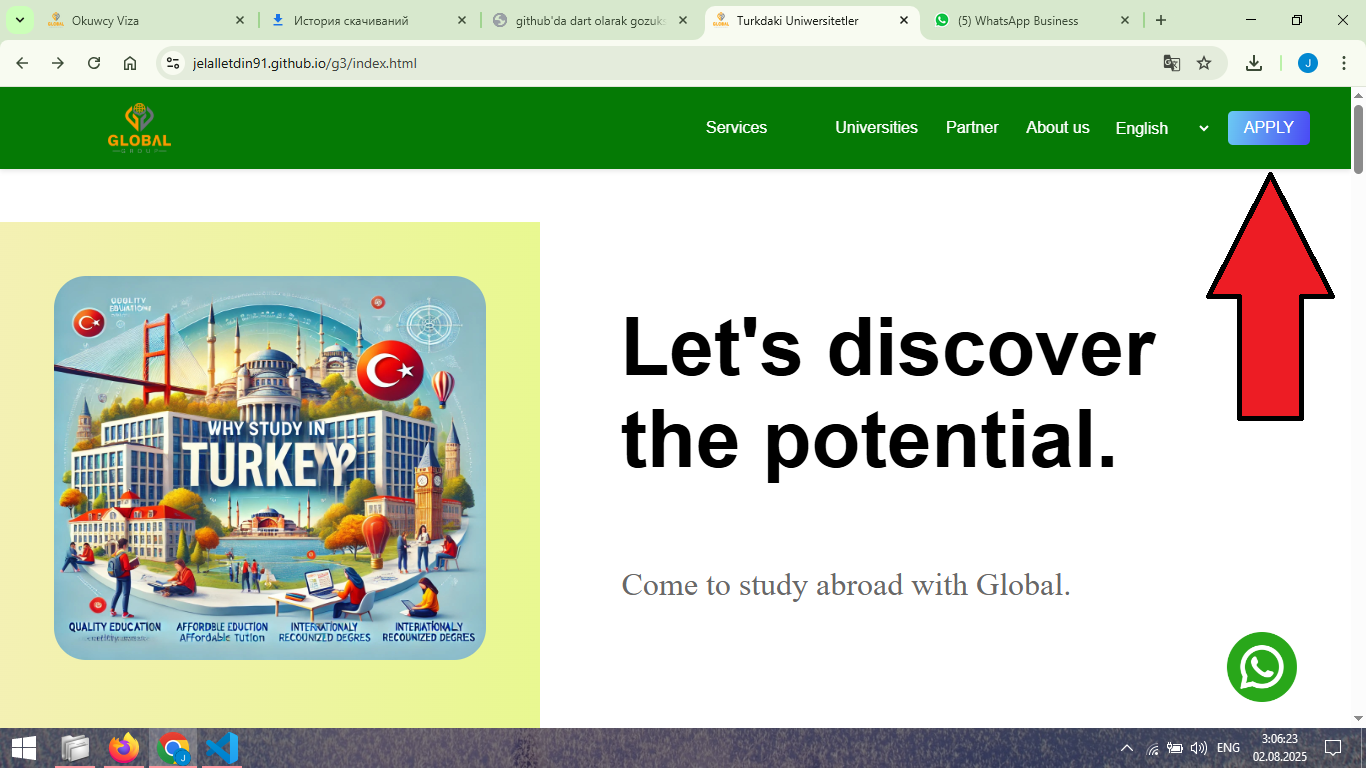Screen dimensions: 1366x768
Task: Open the Chrome downloads icon
Action: click(1253, 63)
